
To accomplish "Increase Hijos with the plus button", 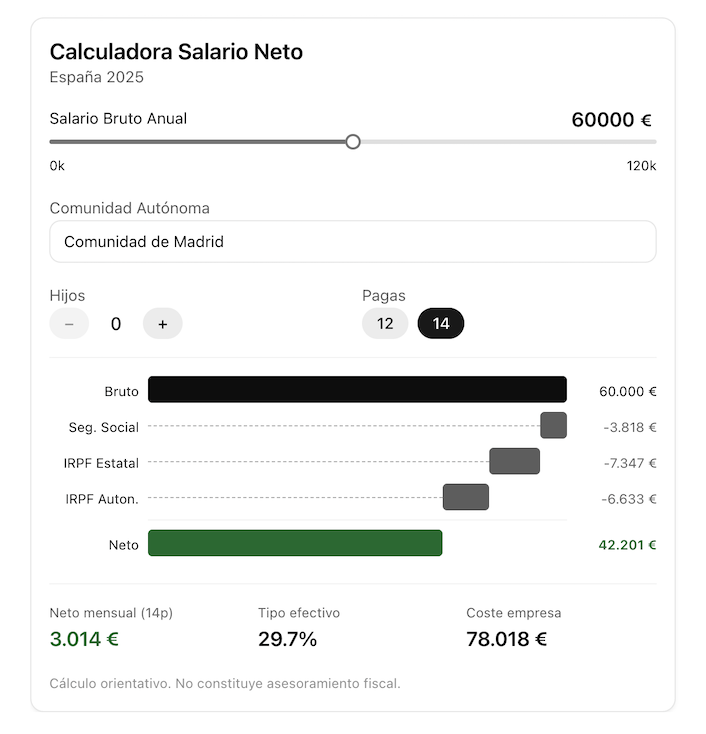I will (x=163, y=323).
